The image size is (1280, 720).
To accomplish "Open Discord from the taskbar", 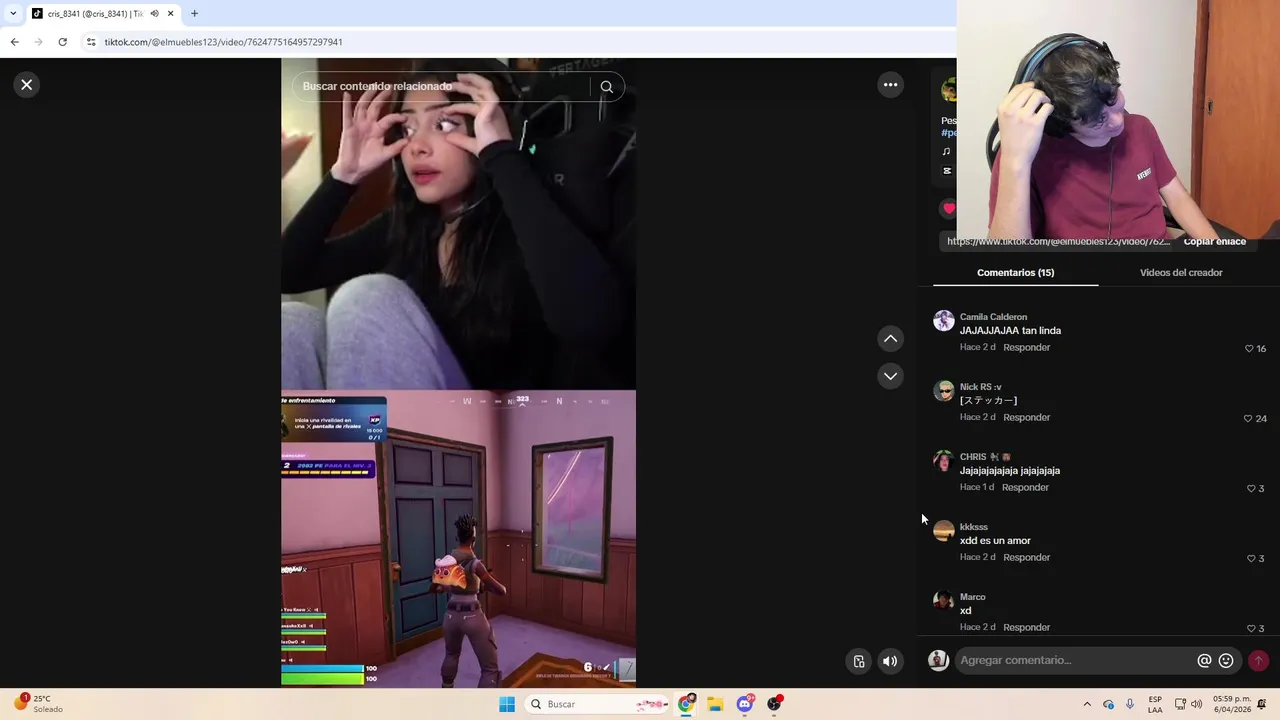I will [x=745, y=704].
